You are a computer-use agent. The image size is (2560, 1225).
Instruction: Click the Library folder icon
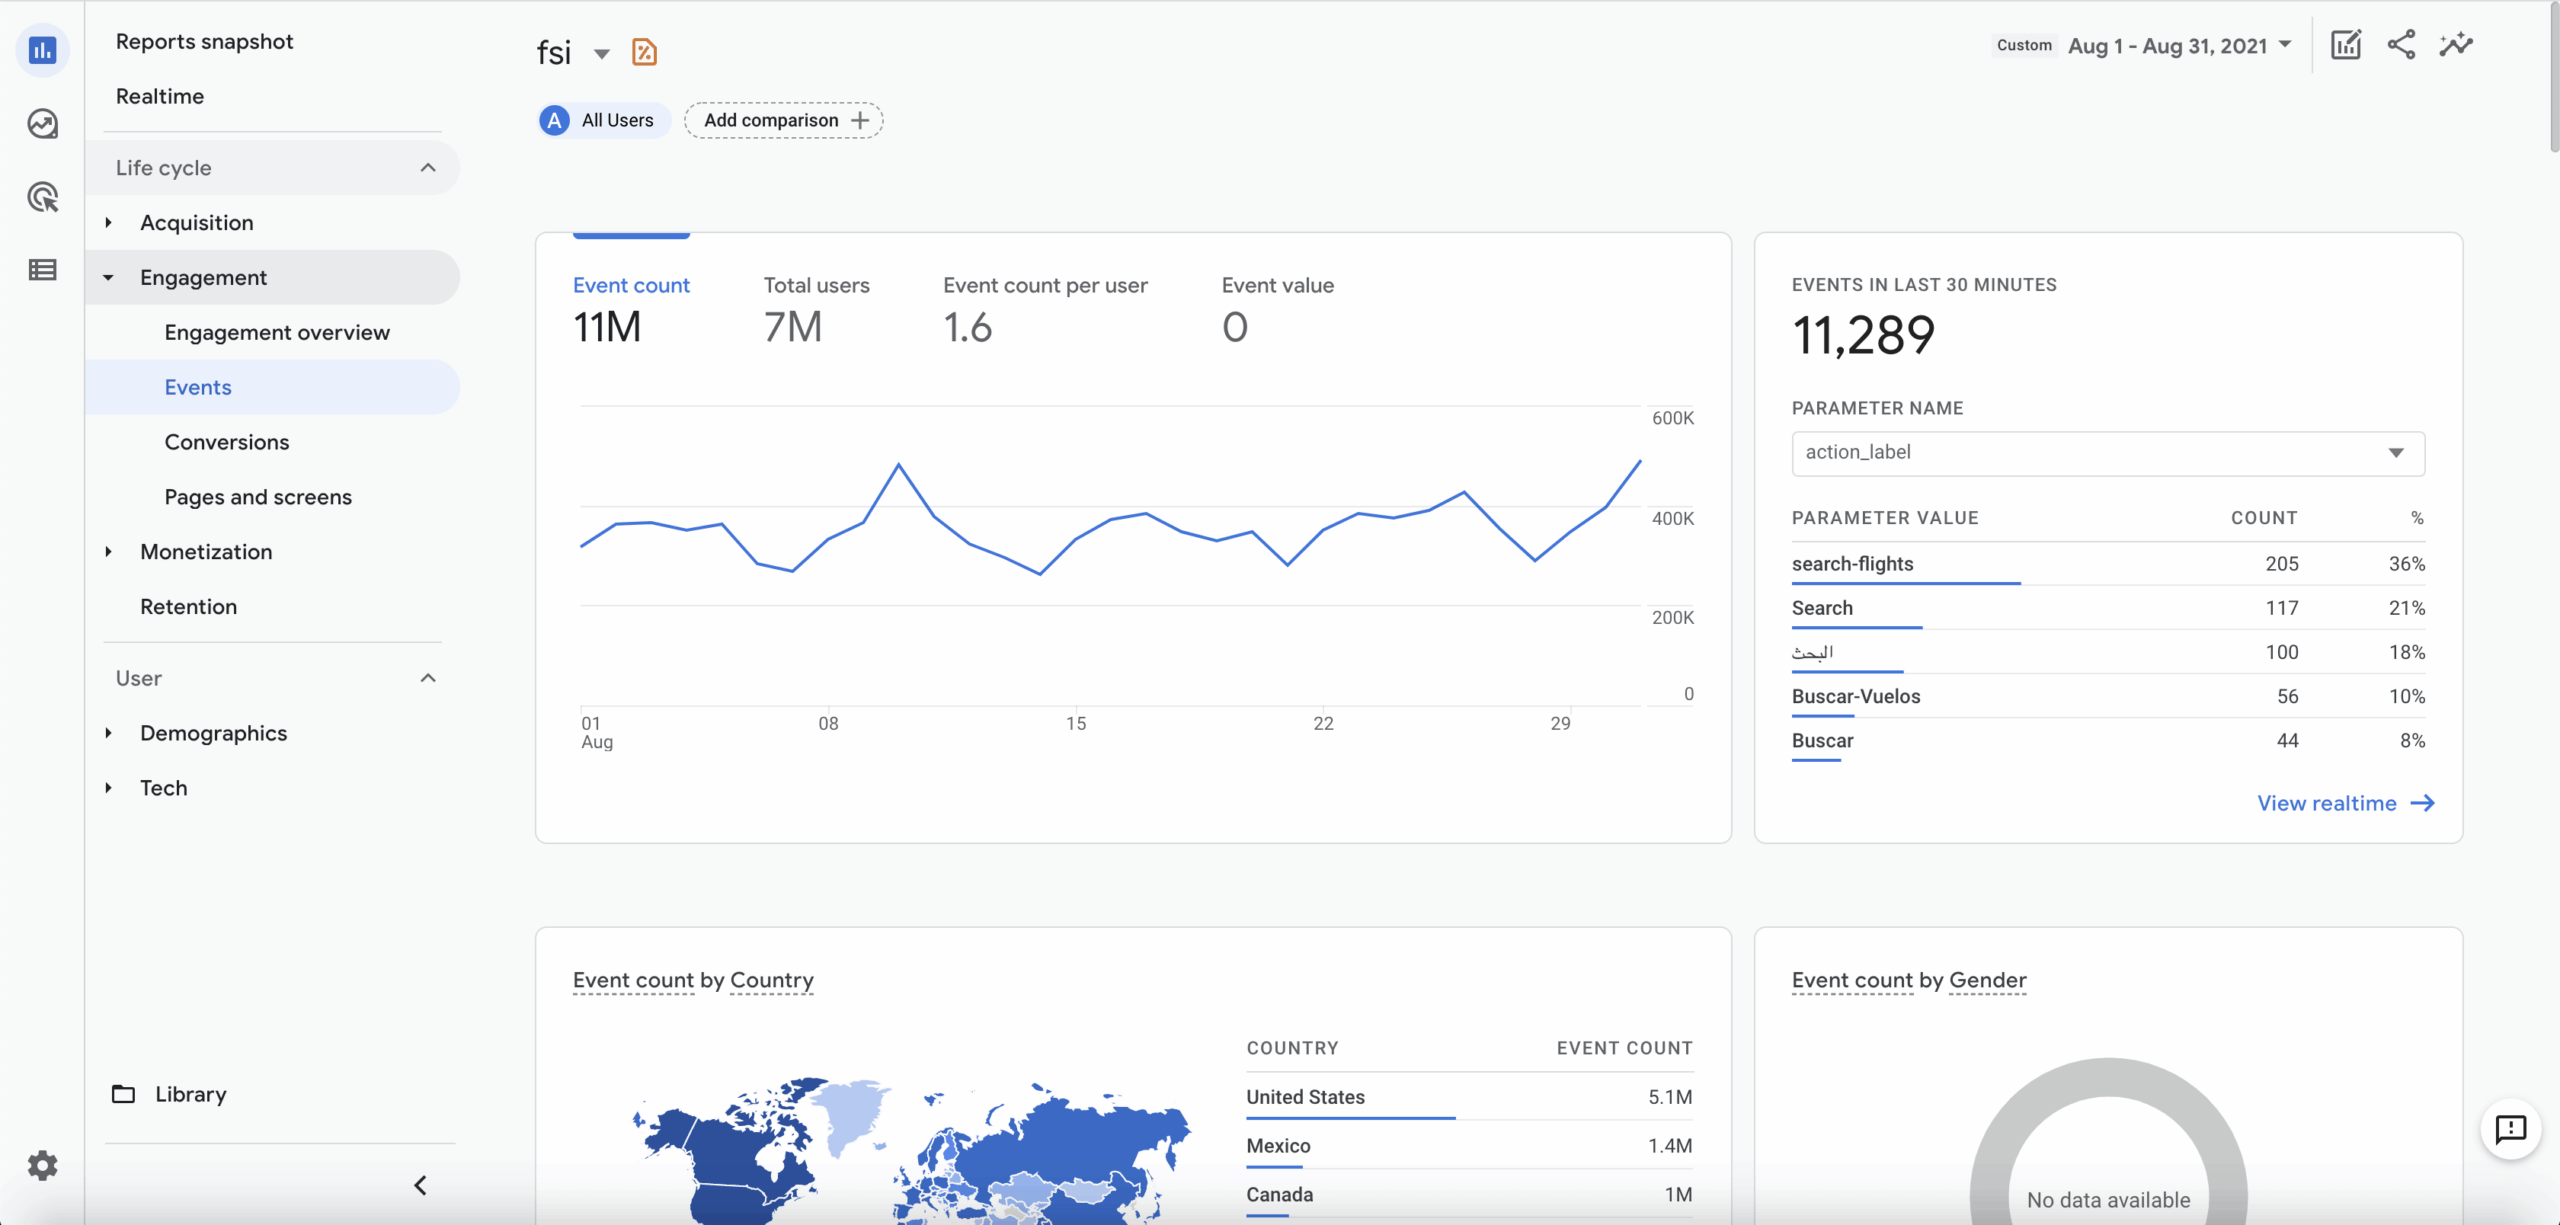click(x=123, y=1094)
